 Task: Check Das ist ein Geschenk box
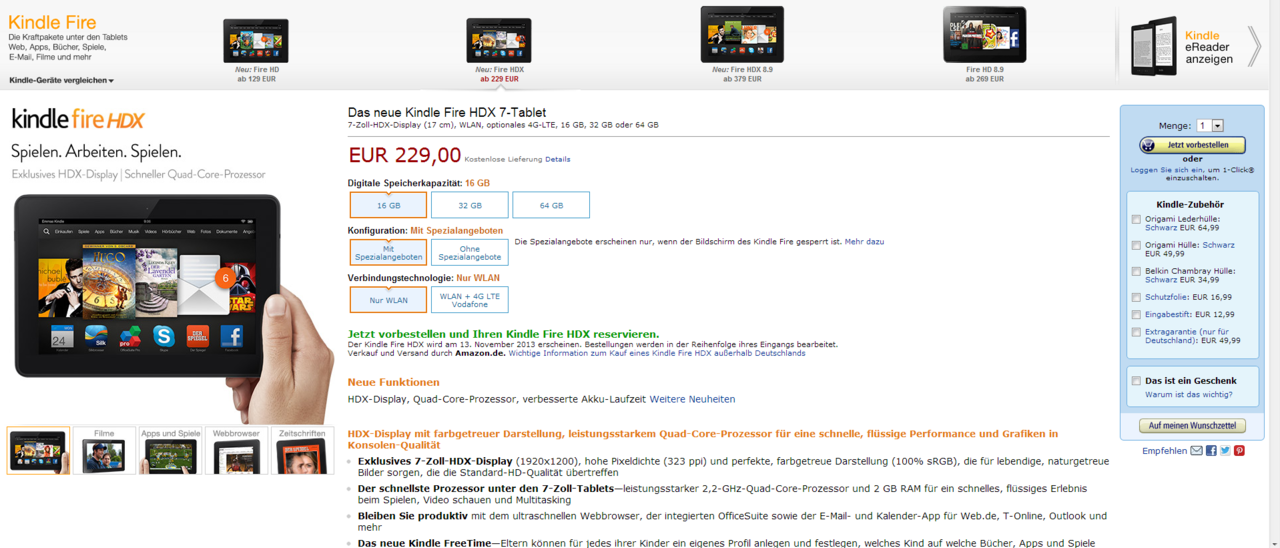[x=1136, y=381]
